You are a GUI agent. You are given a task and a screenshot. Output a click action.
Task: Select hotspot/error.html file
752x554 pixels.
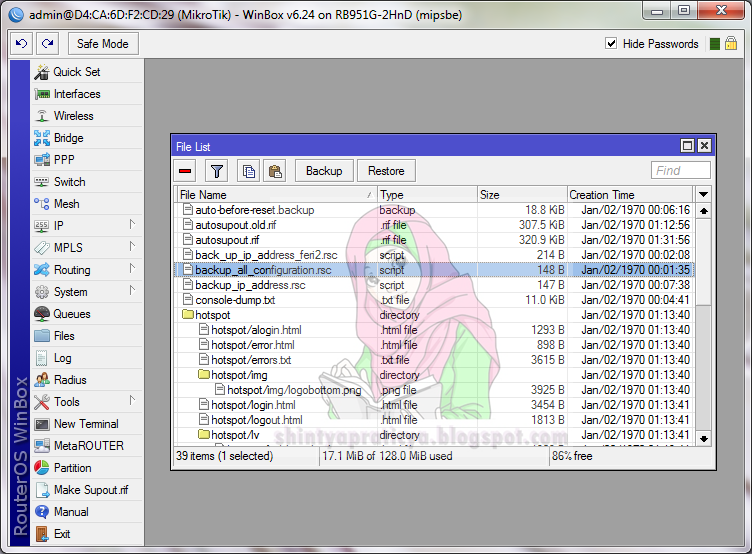(x=434, y=345)
